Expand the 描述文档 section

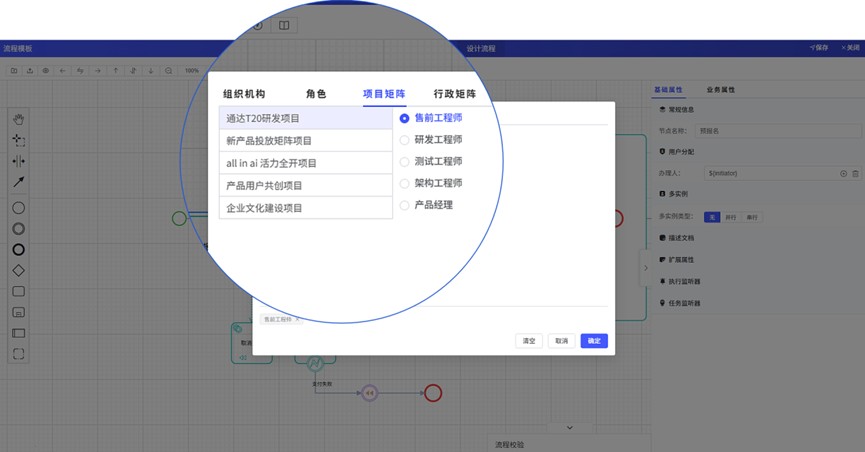(x=681, y=238)
